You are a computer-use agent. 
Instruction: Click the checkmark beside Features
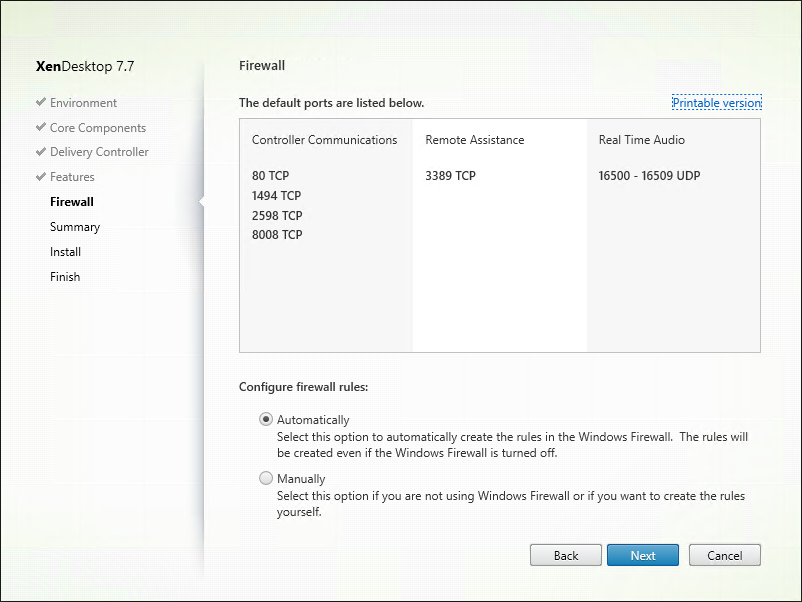coord(41,176)
